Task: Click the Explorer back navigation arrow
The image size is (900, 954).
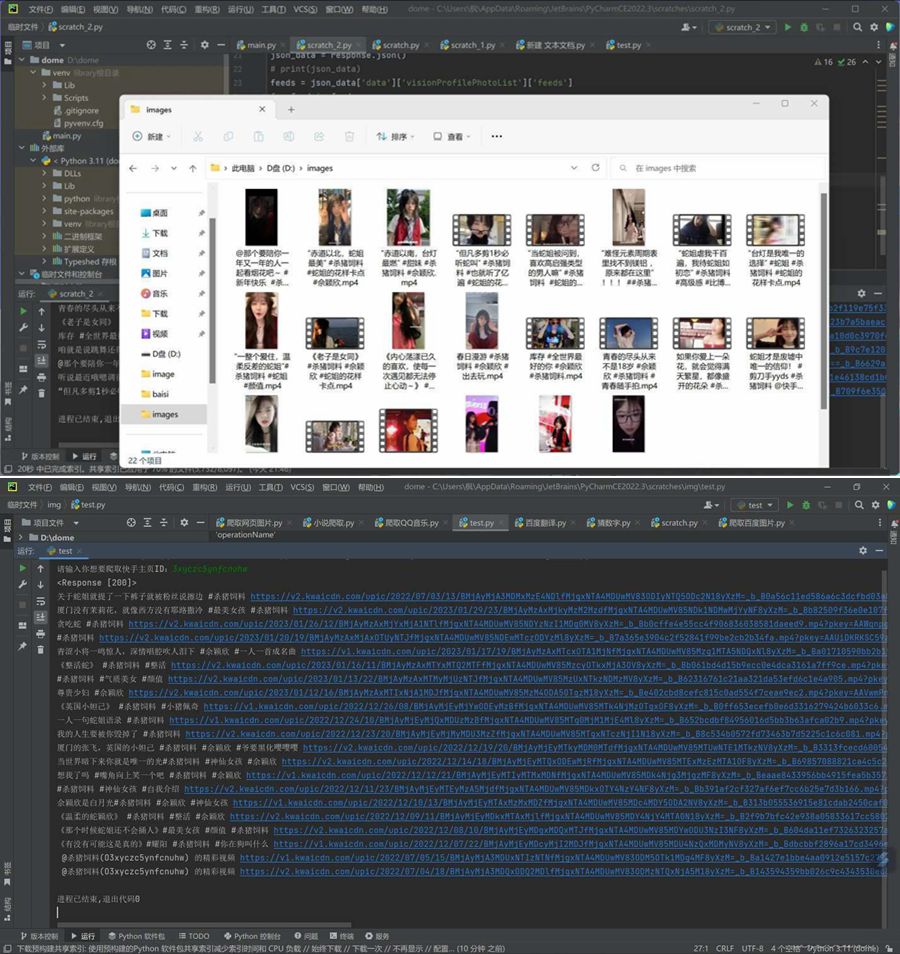Action: pyautogui.click(x=133, y=169)
